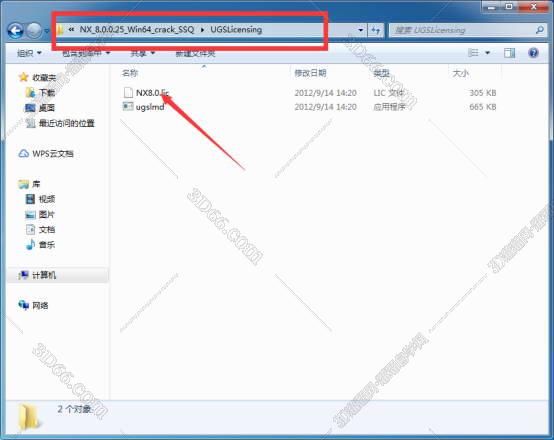This screenshot has height=440, width=554.
Task: Click the magnifier search icon
Action: coord(540,30)
